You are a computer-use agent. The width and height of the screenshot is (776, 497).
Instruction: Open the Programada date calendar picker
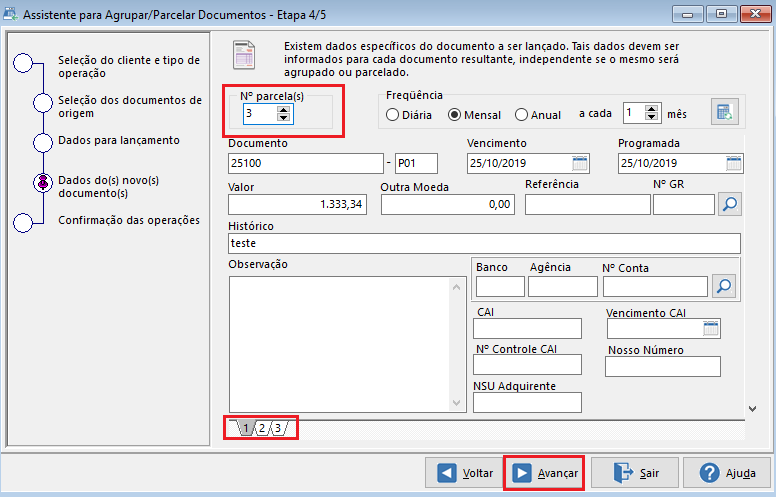733,163
